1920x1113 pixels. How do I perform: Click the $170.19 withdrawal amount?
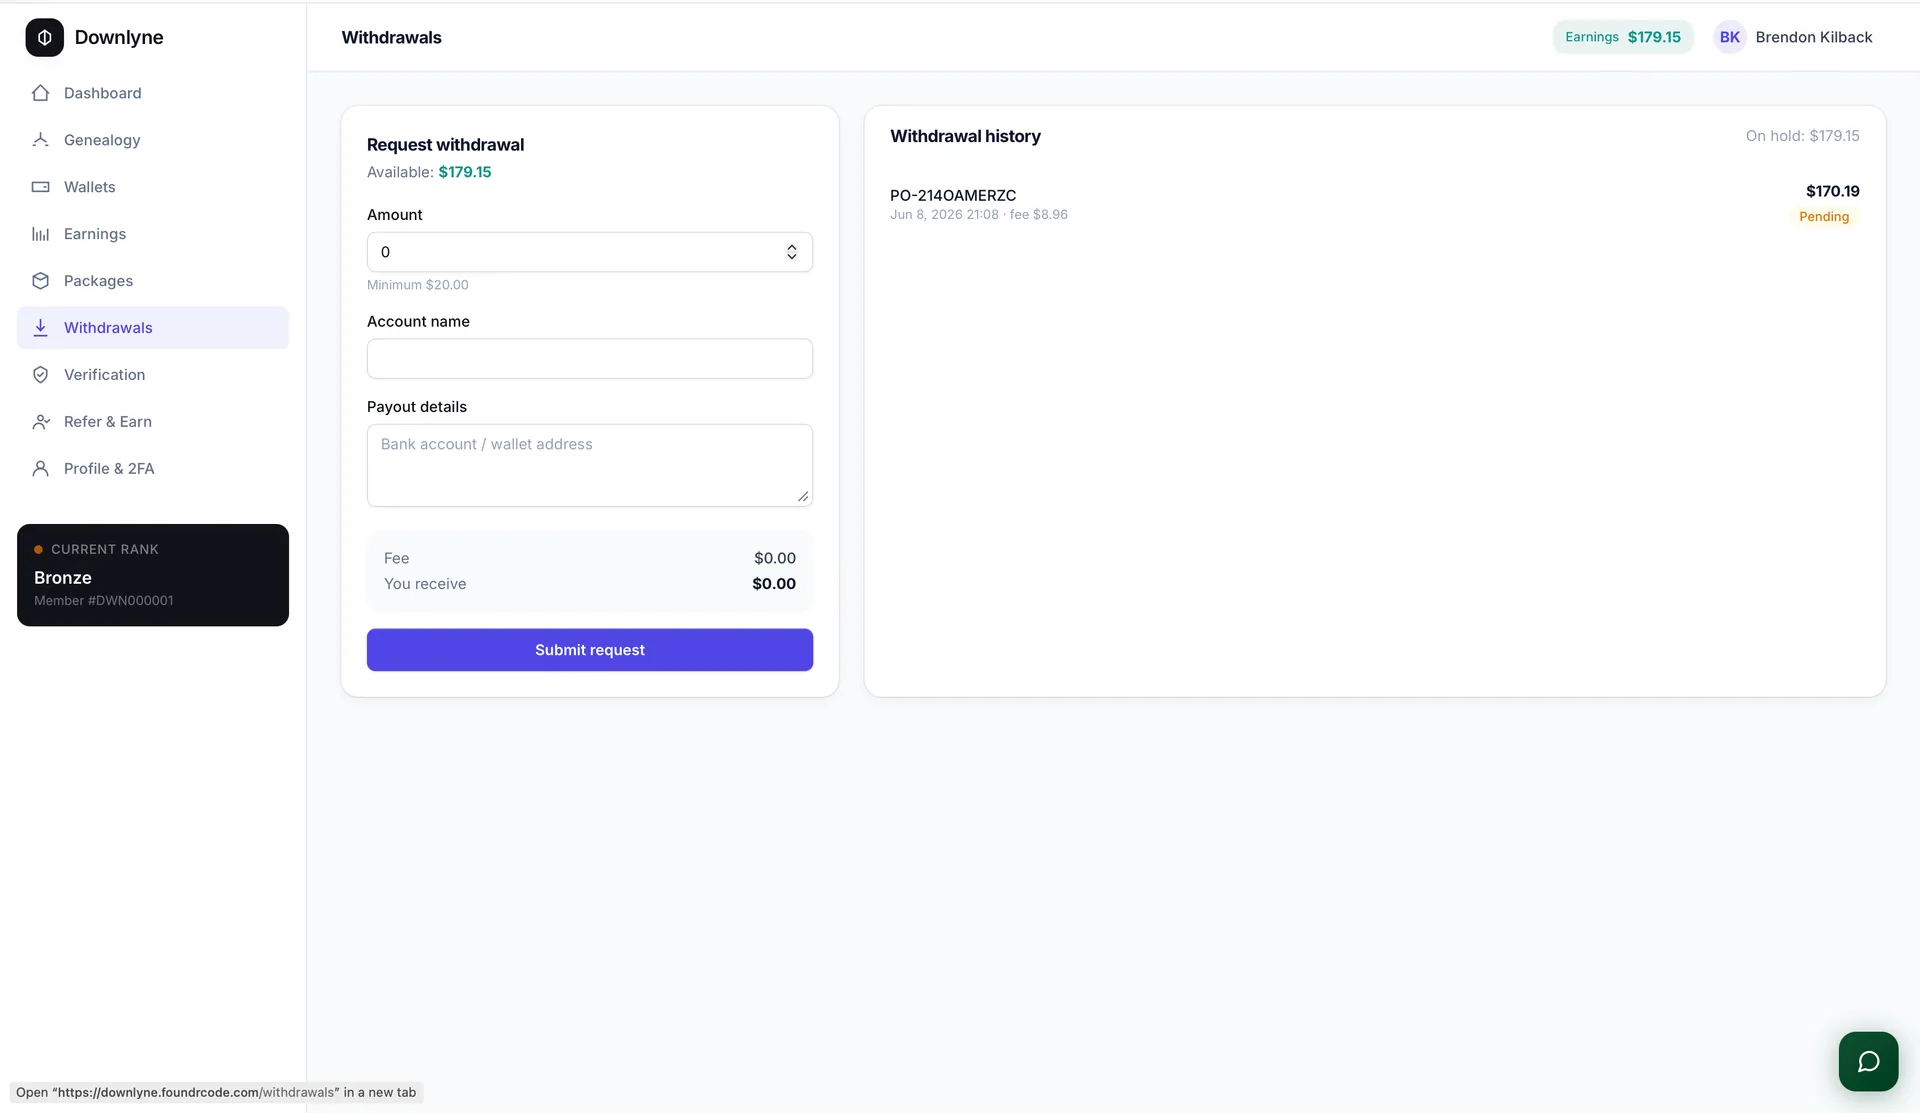click(x=1832, y=191)
